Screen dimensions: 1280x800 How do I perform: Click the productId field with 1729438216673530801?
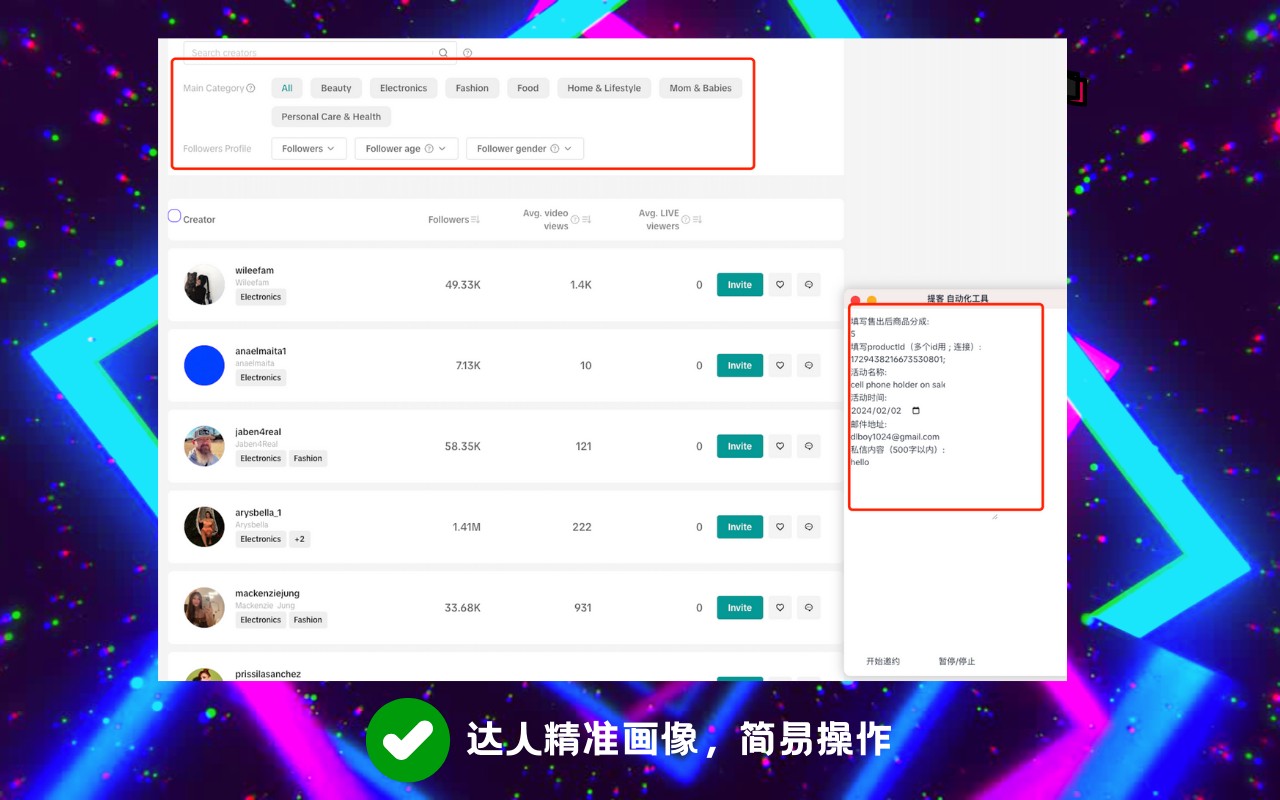pos(898,359)
